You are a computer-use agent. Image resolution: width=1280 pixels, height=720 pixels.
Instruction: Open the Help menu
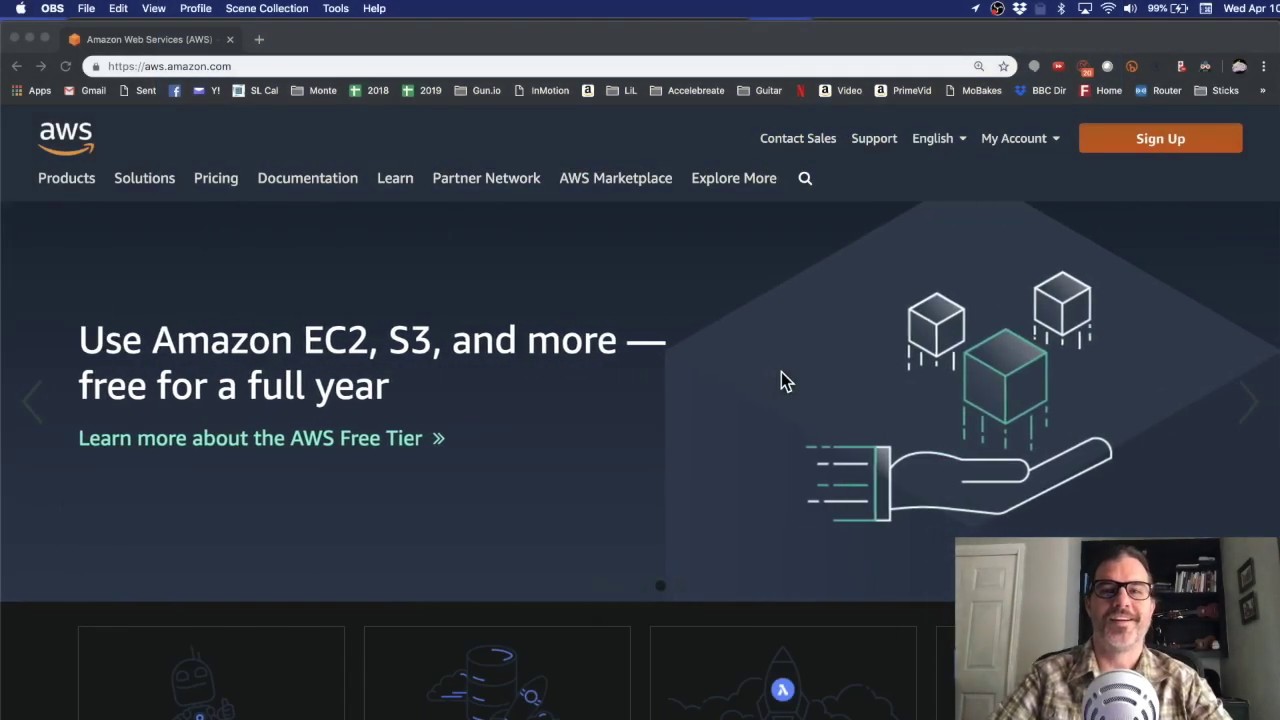click(374, 8)
